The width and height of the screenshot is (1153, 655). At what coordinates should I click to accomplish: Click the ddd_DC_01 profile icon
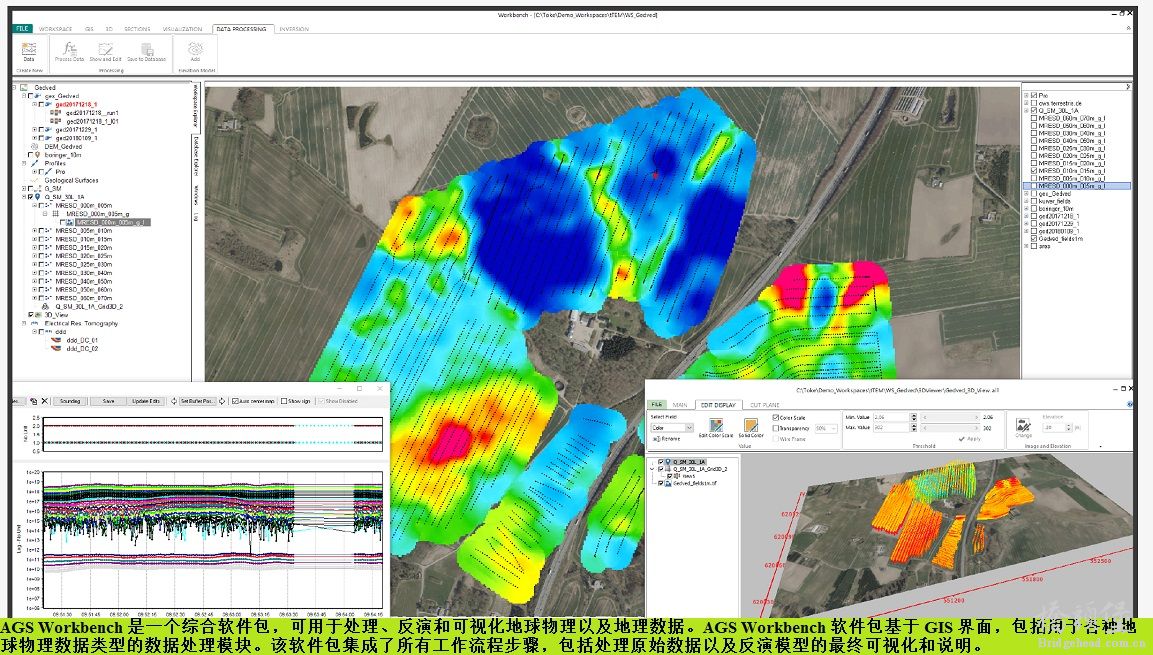56,340
